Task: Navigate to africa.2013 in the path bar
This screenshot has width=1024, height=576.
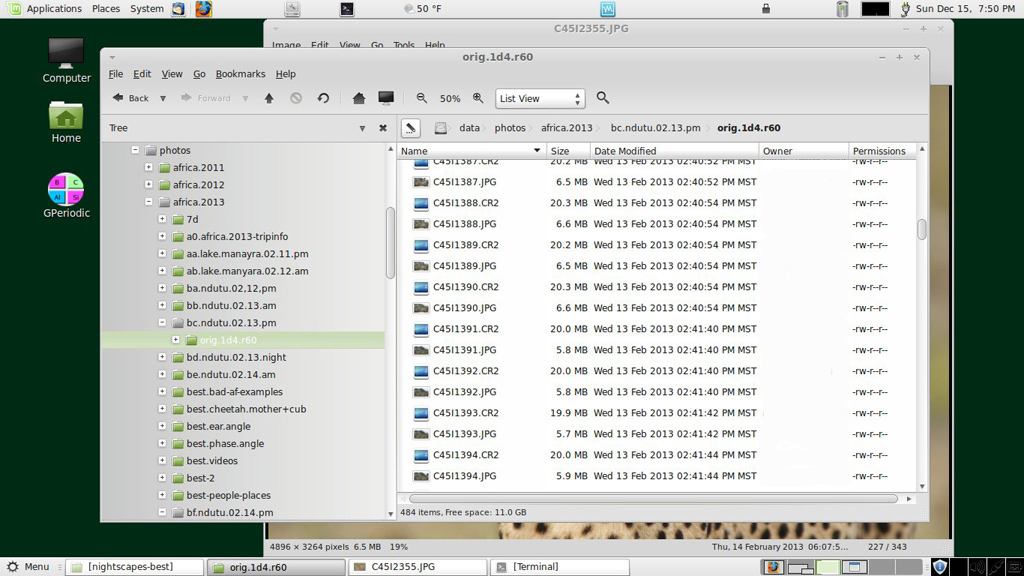Action: click(x=567, y=128)
